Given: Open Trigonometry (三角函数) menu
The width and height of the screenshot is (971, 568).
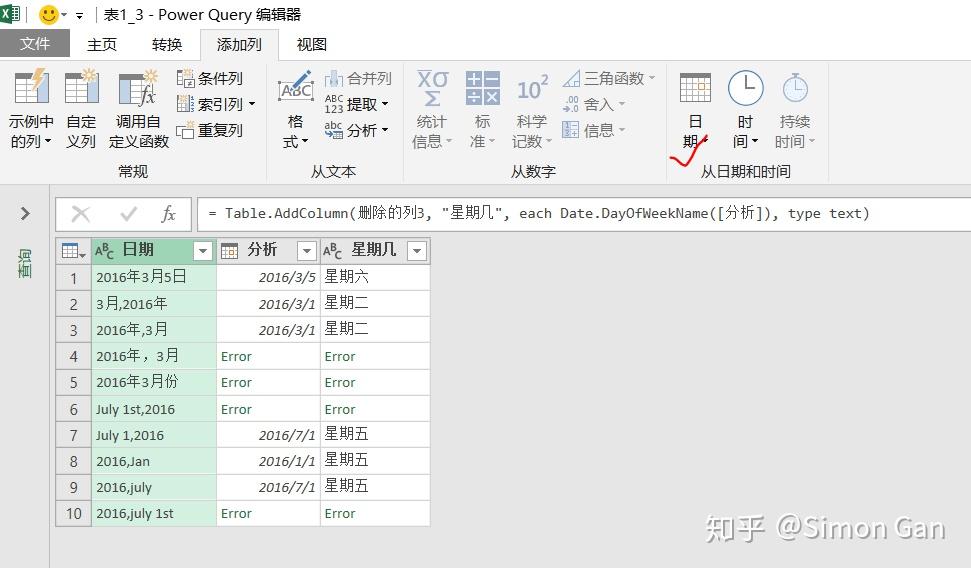Looking at the screenshot, I should click(609, 79).
